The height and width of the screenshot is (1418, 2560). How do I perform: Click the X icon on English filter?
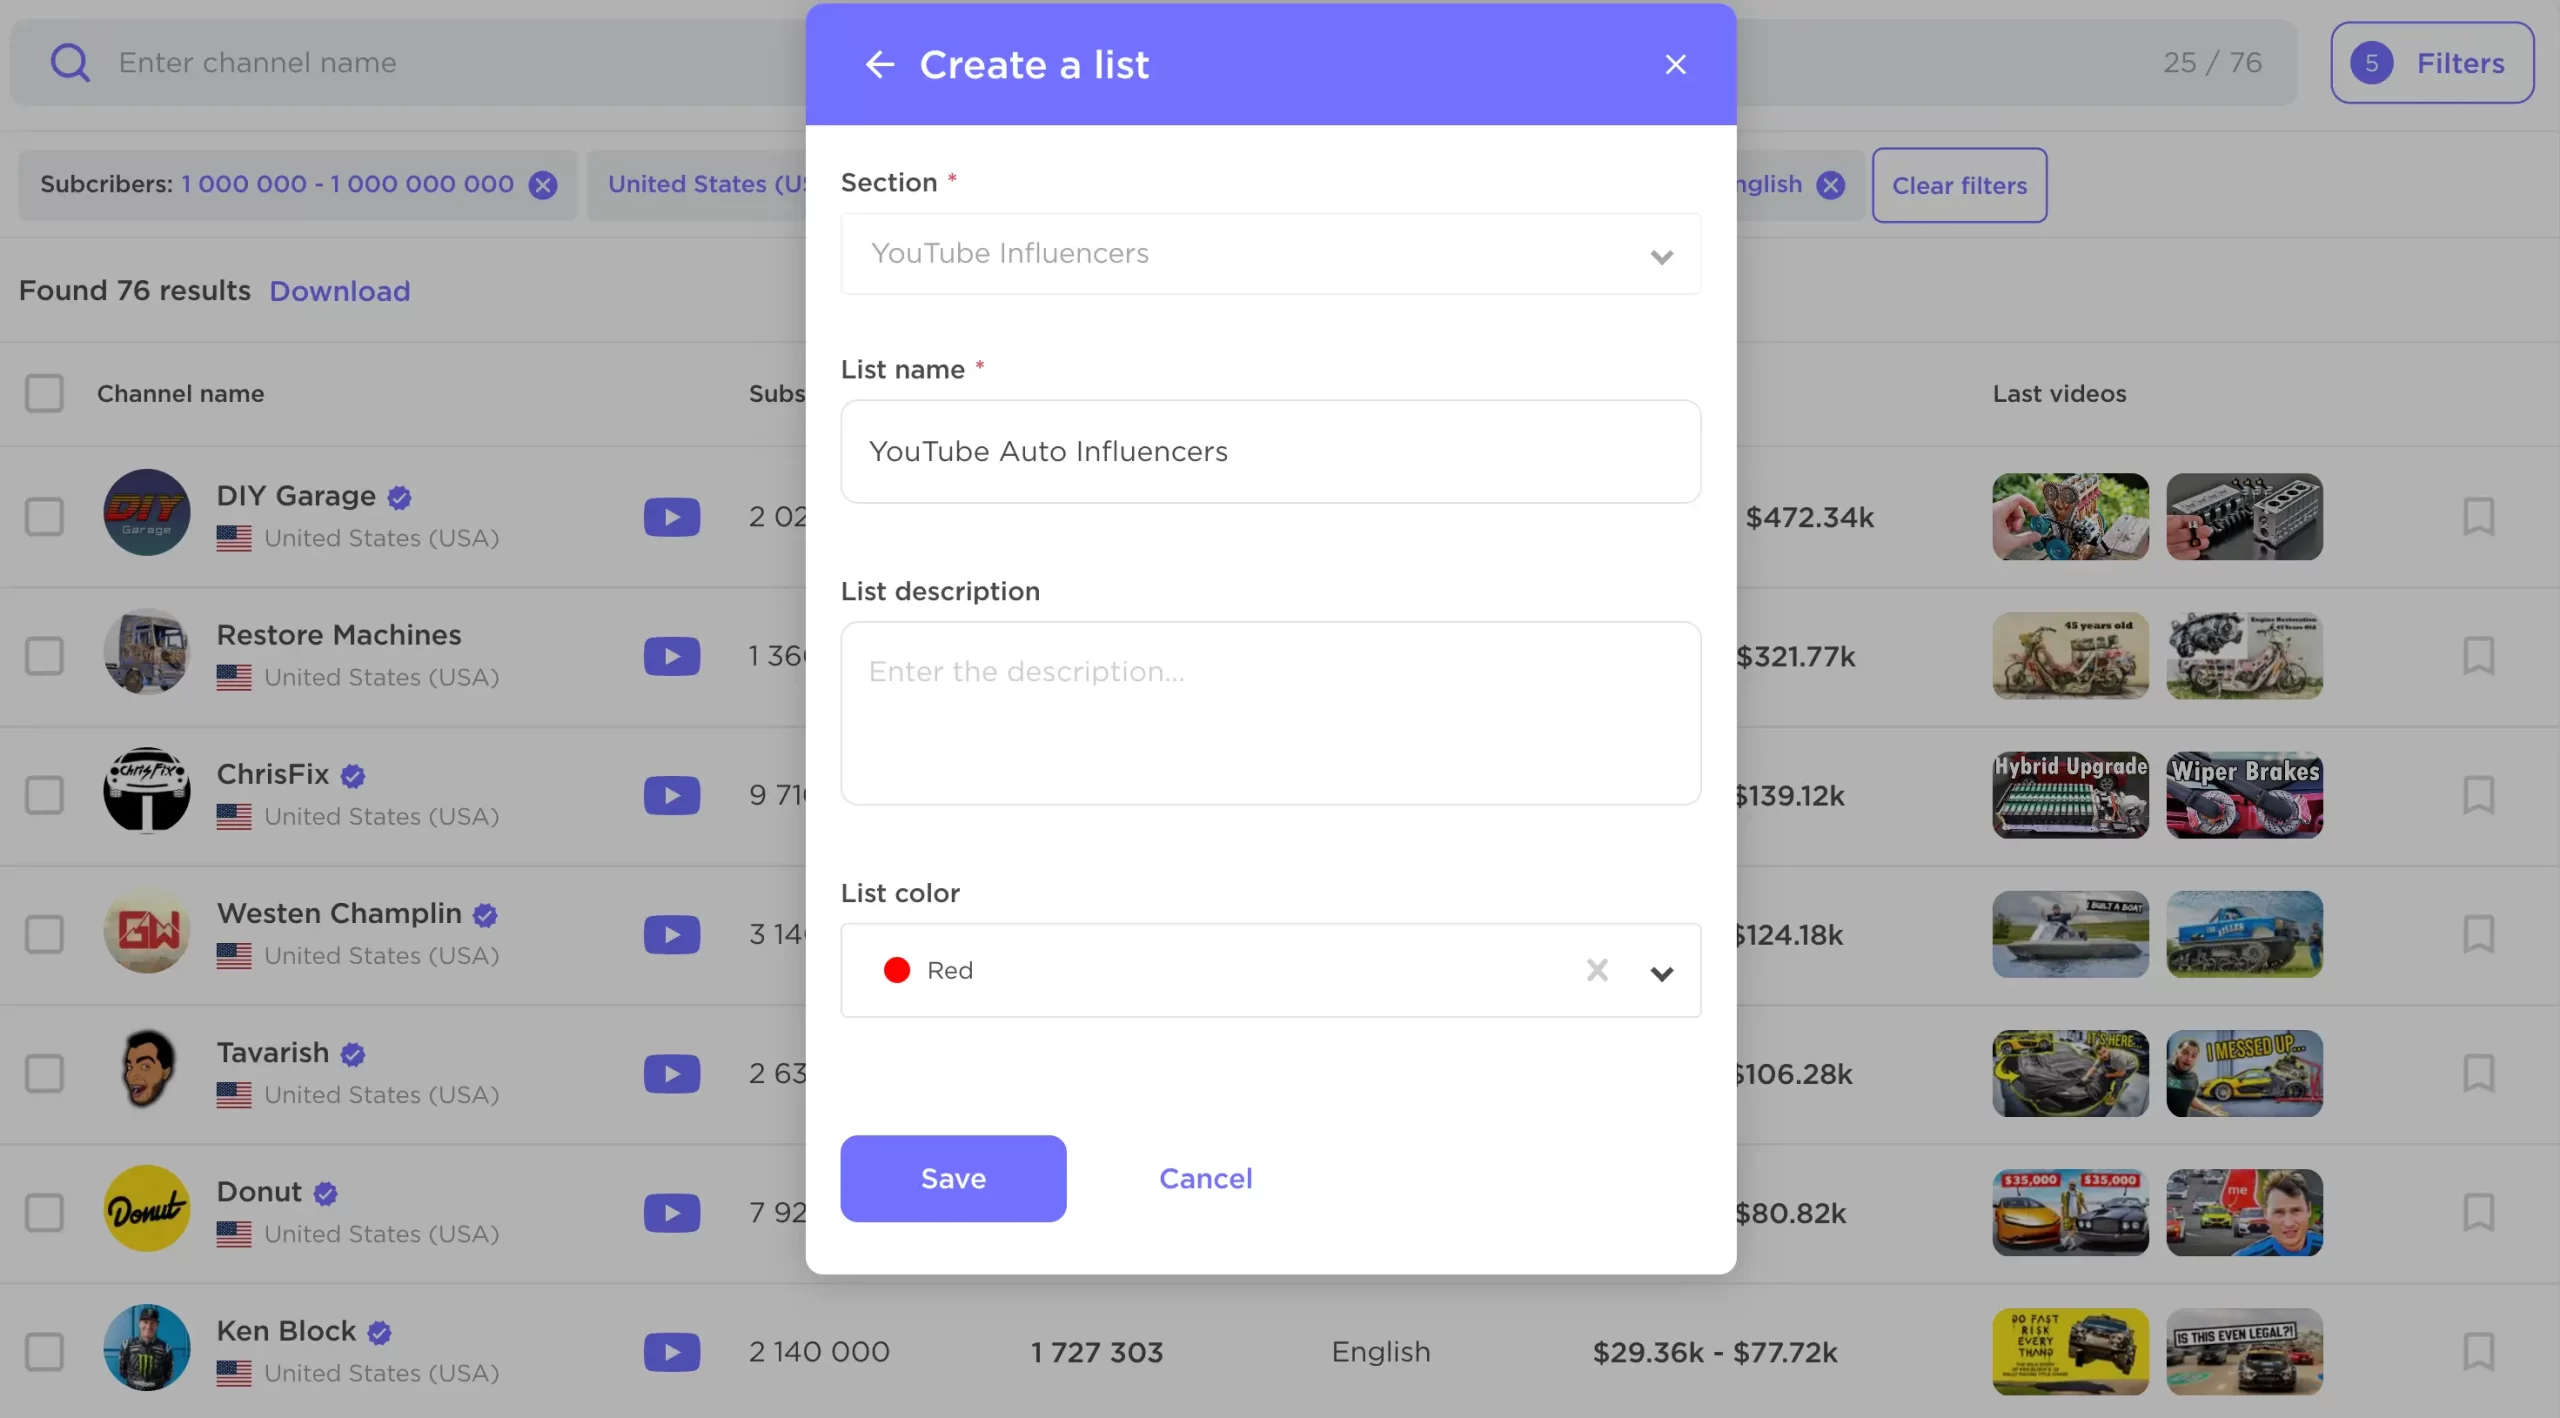(1828, 183)
